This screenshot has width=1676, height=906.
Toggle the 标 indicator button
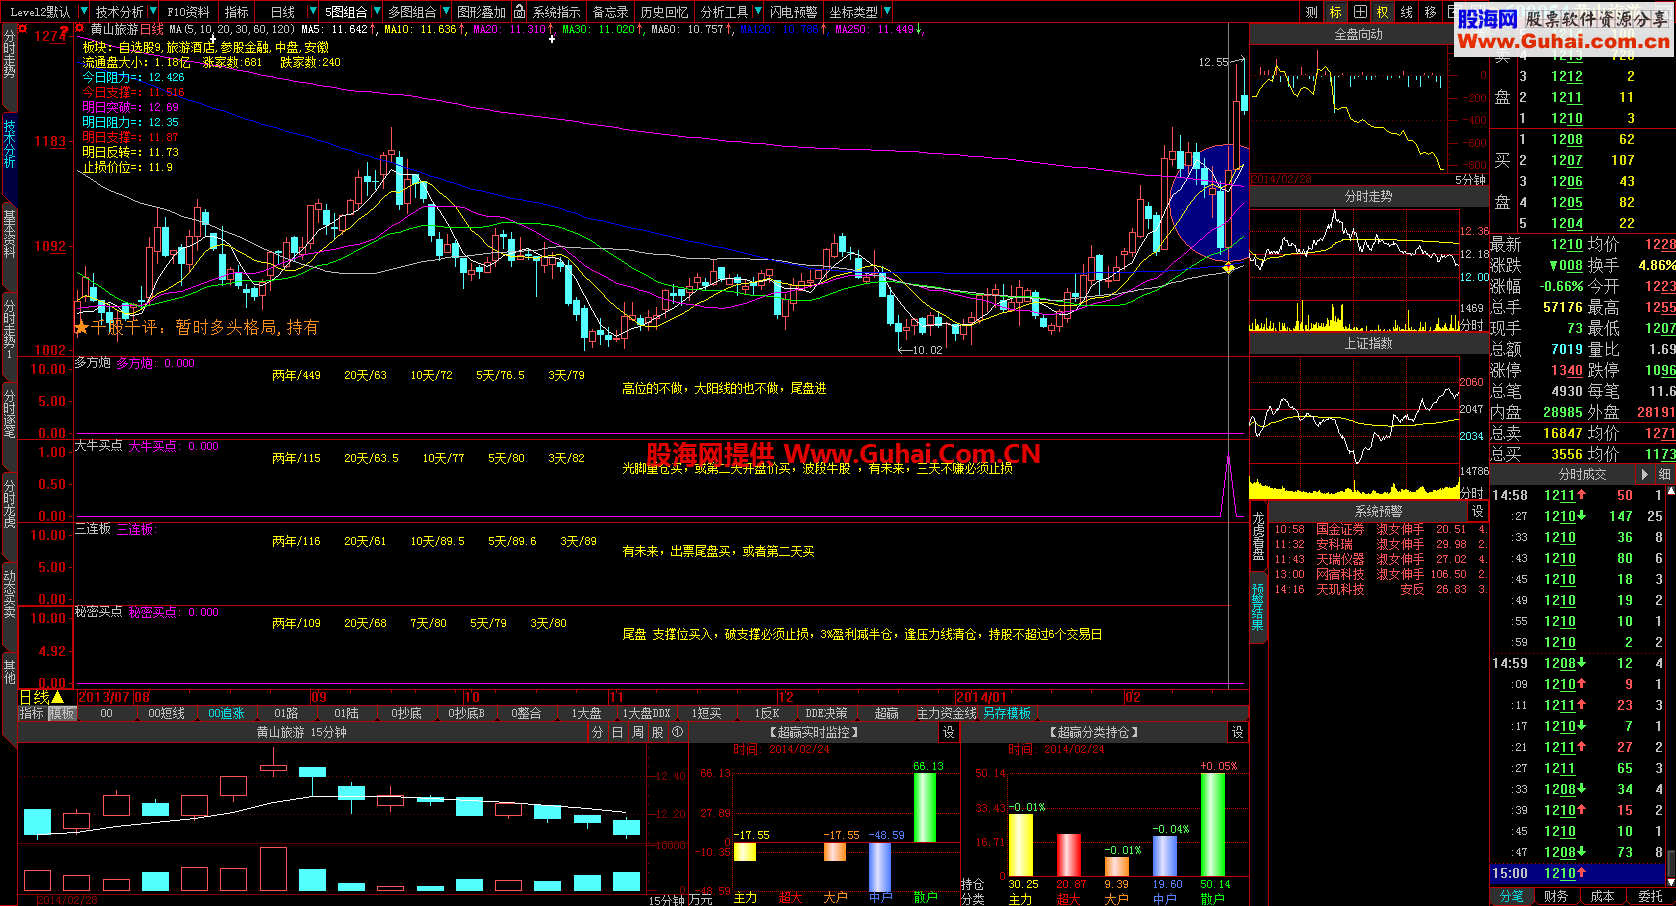pyautogui.click(x=1336, y=12)
